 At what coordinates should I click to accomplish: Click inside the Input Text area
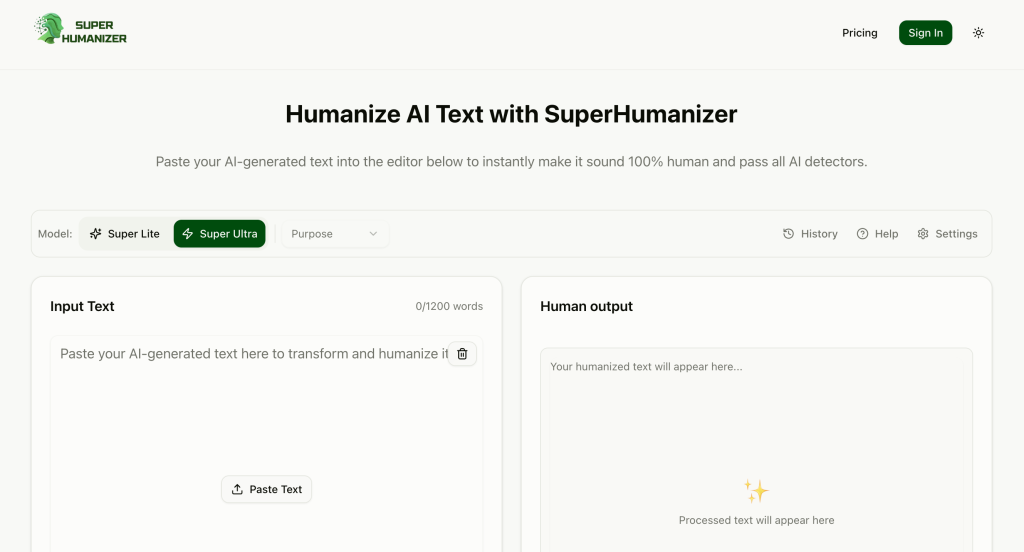[266, 444]
